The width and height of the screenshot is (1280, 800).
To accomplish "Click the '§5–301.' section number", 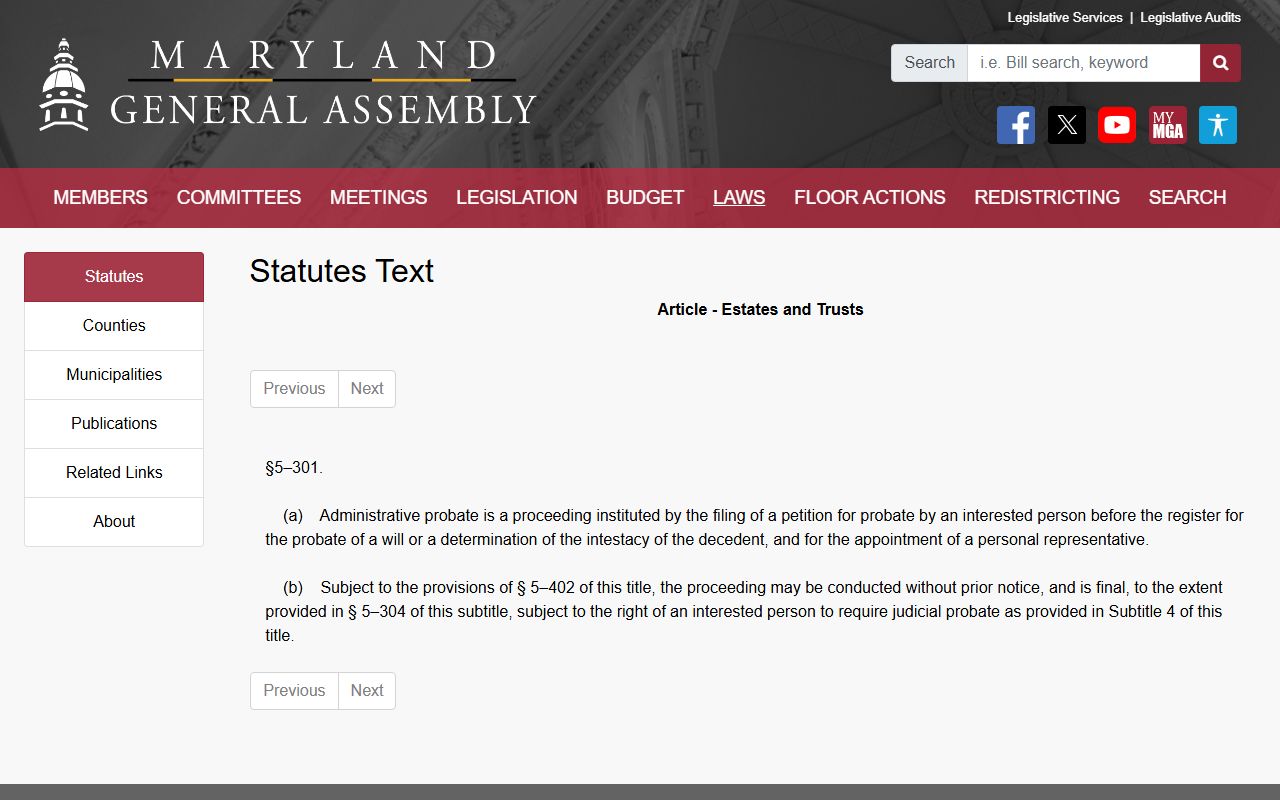I will coord(294,468).
